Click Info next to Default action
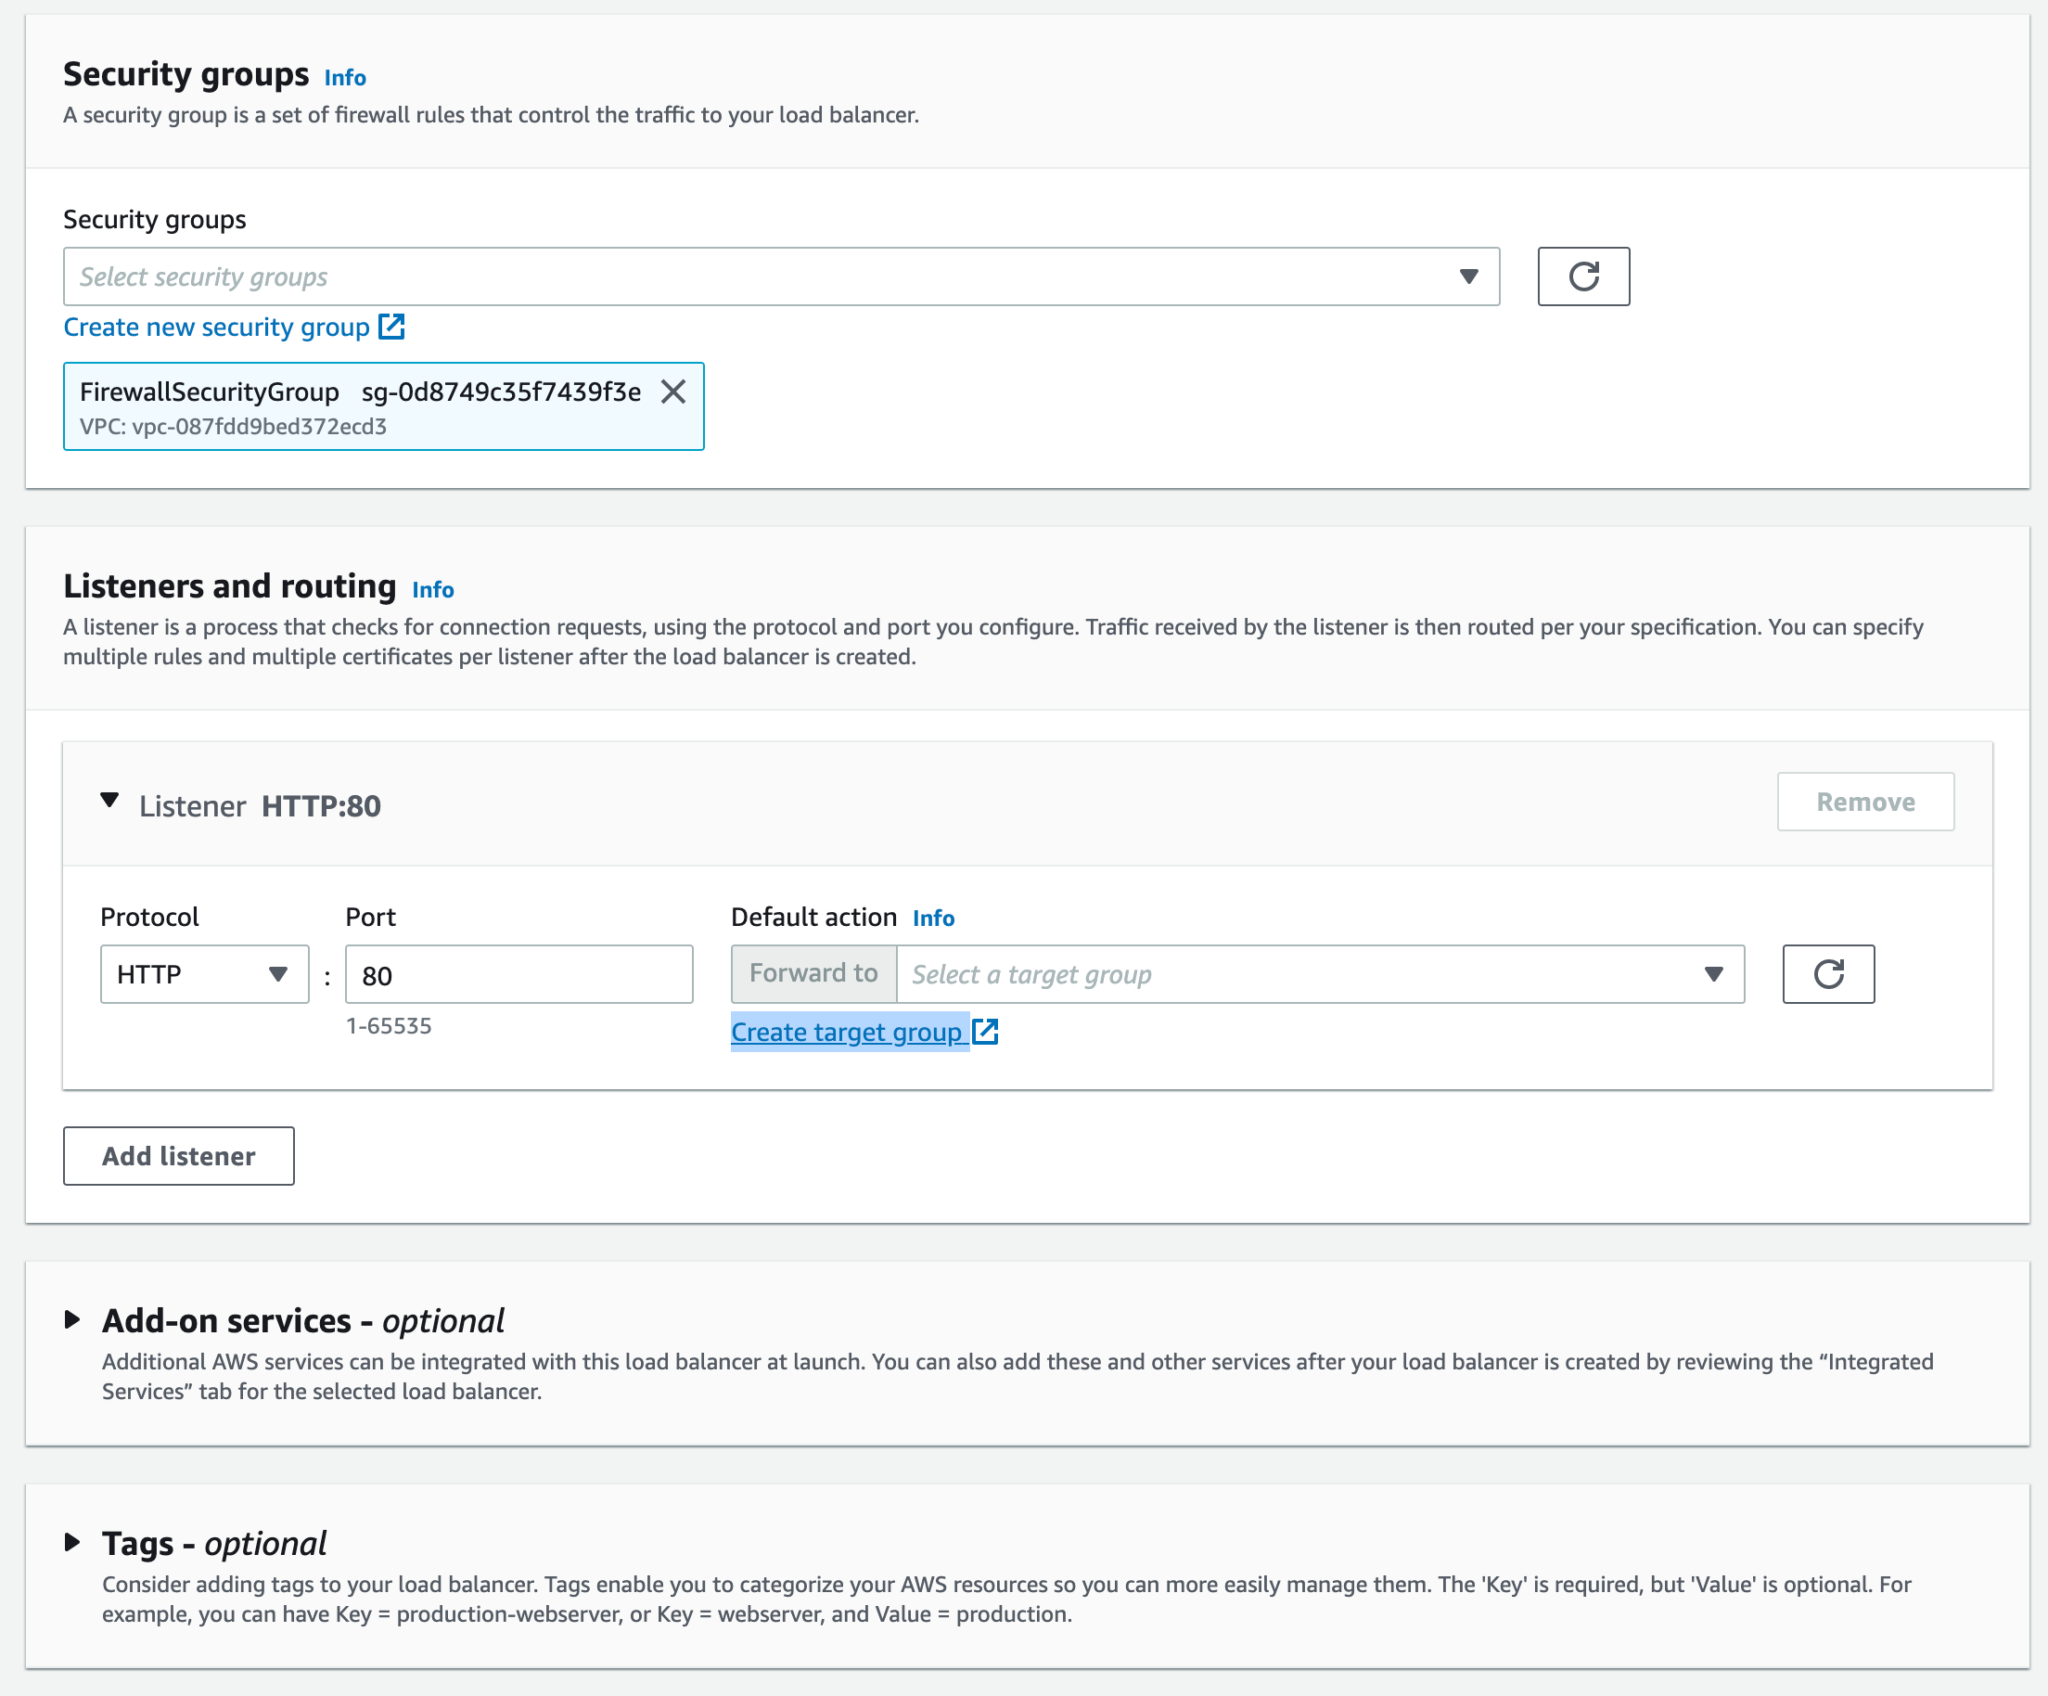Screen dimensions: 2048x1696 tap(933, 918)
